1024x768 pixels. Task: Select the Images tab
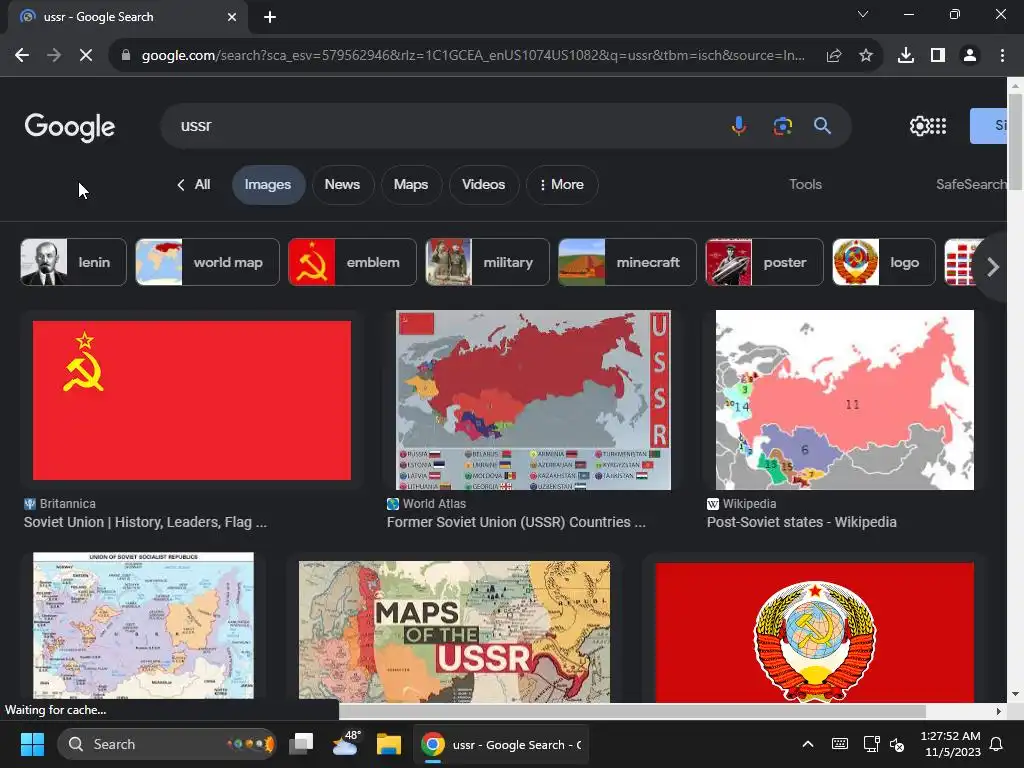(268, 185)
